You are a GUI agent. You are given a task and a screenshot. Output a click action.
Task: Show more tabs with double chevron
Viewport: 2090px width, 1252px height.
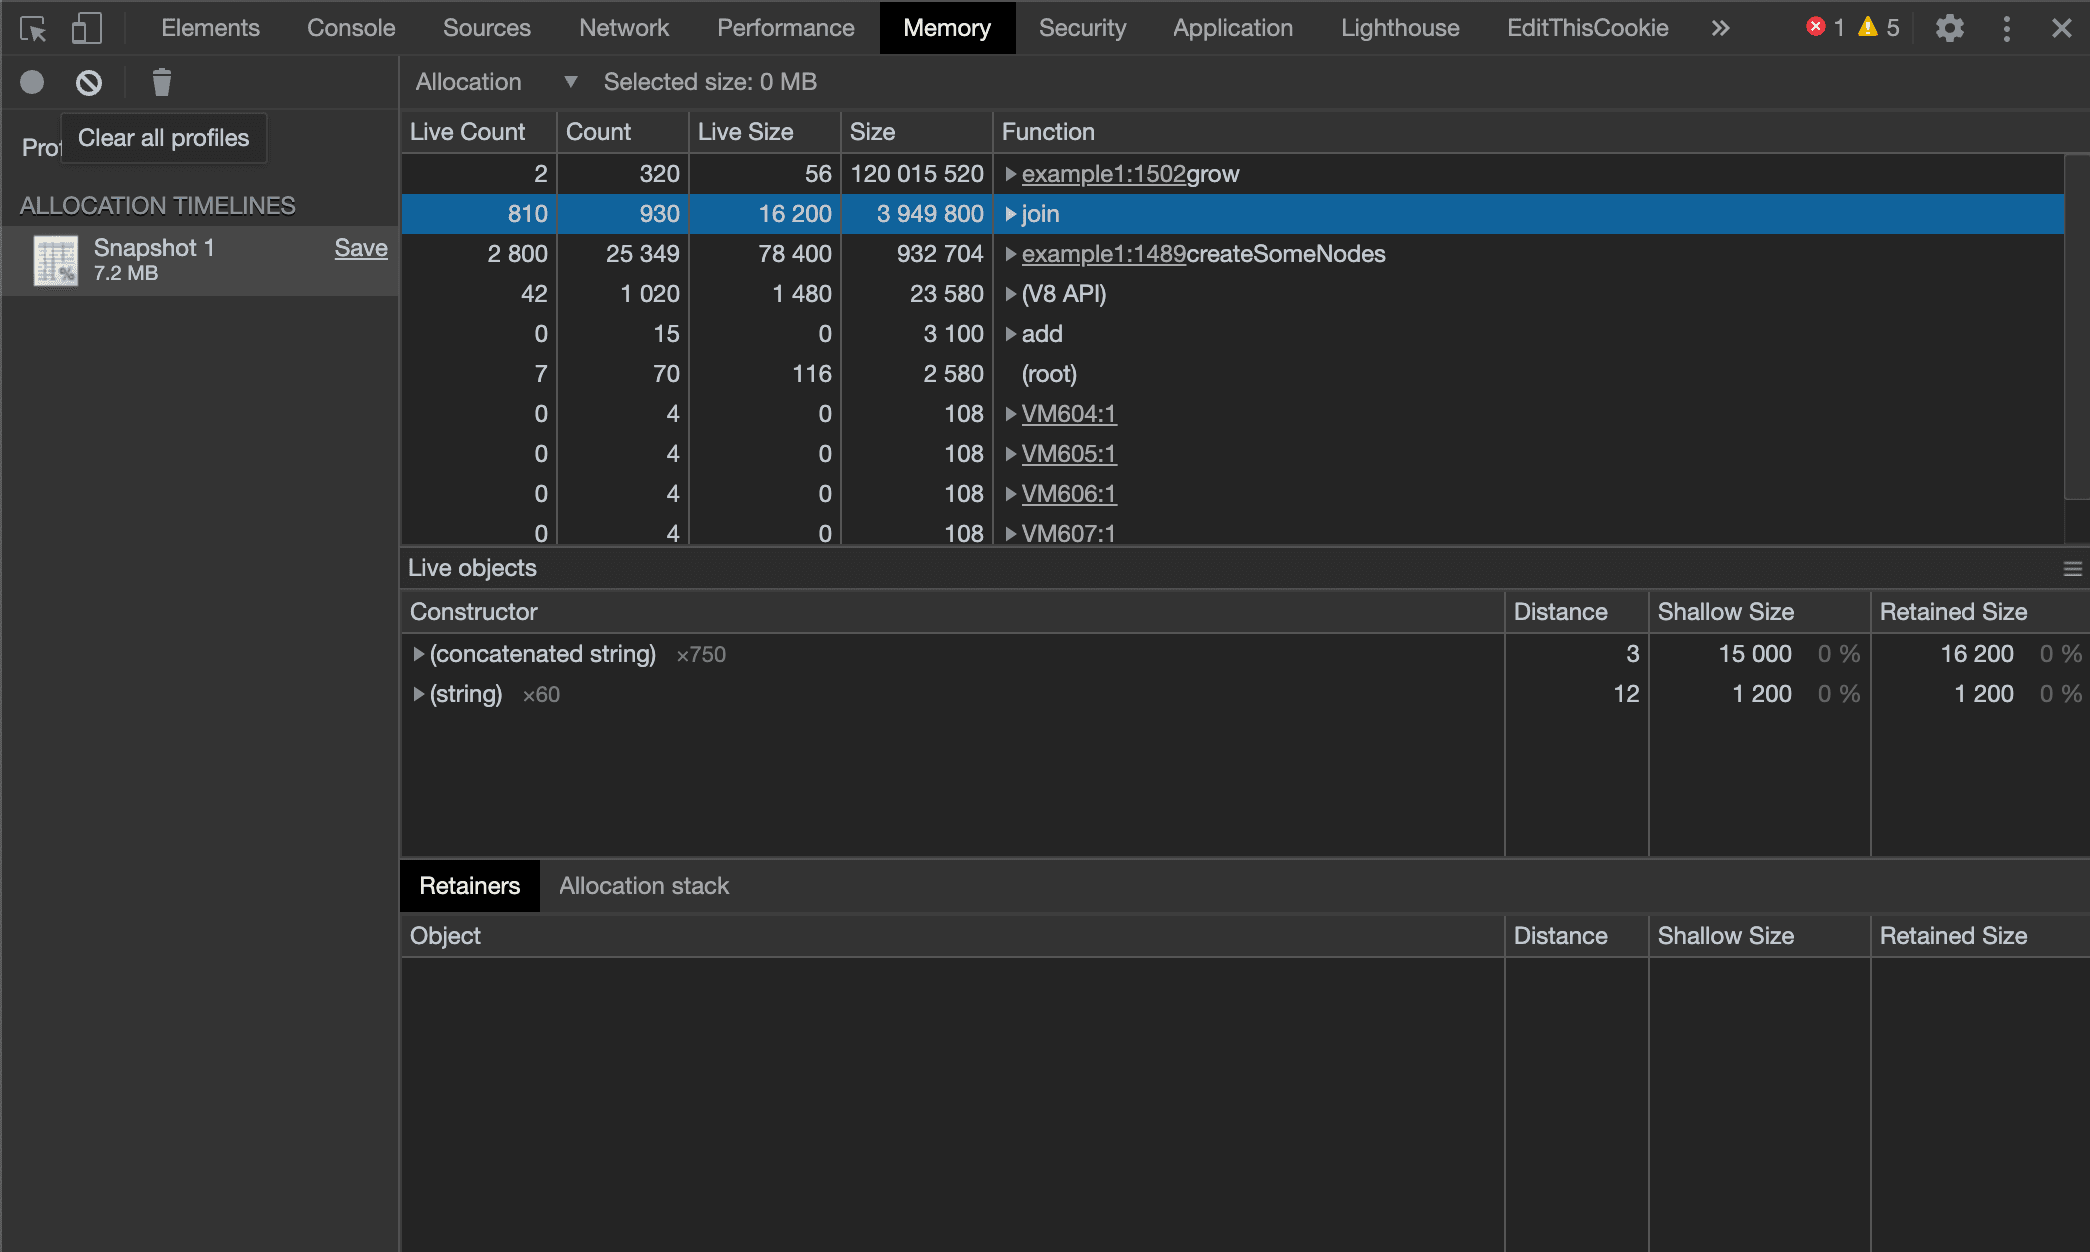click(x=1720, y=28)
